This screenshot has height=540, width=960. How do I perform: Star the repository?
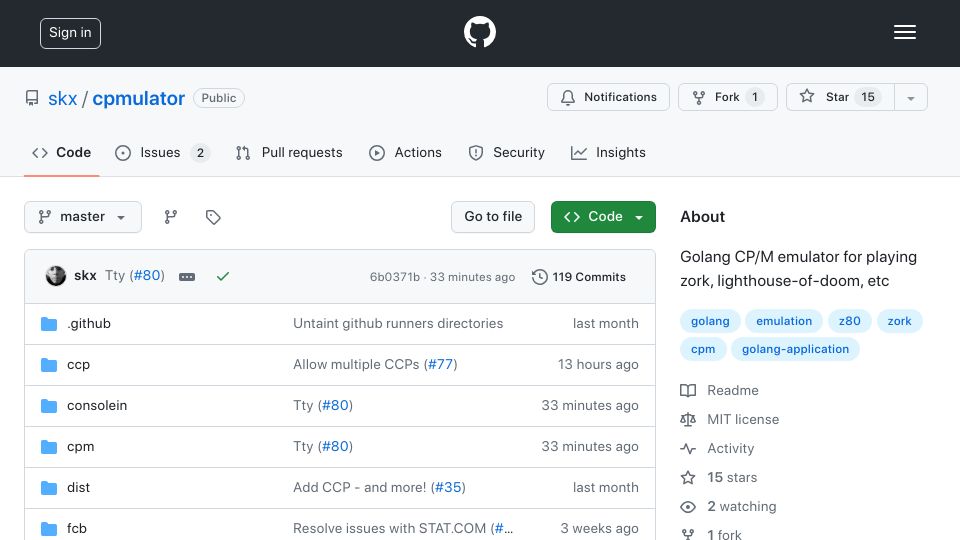point(840,97)
